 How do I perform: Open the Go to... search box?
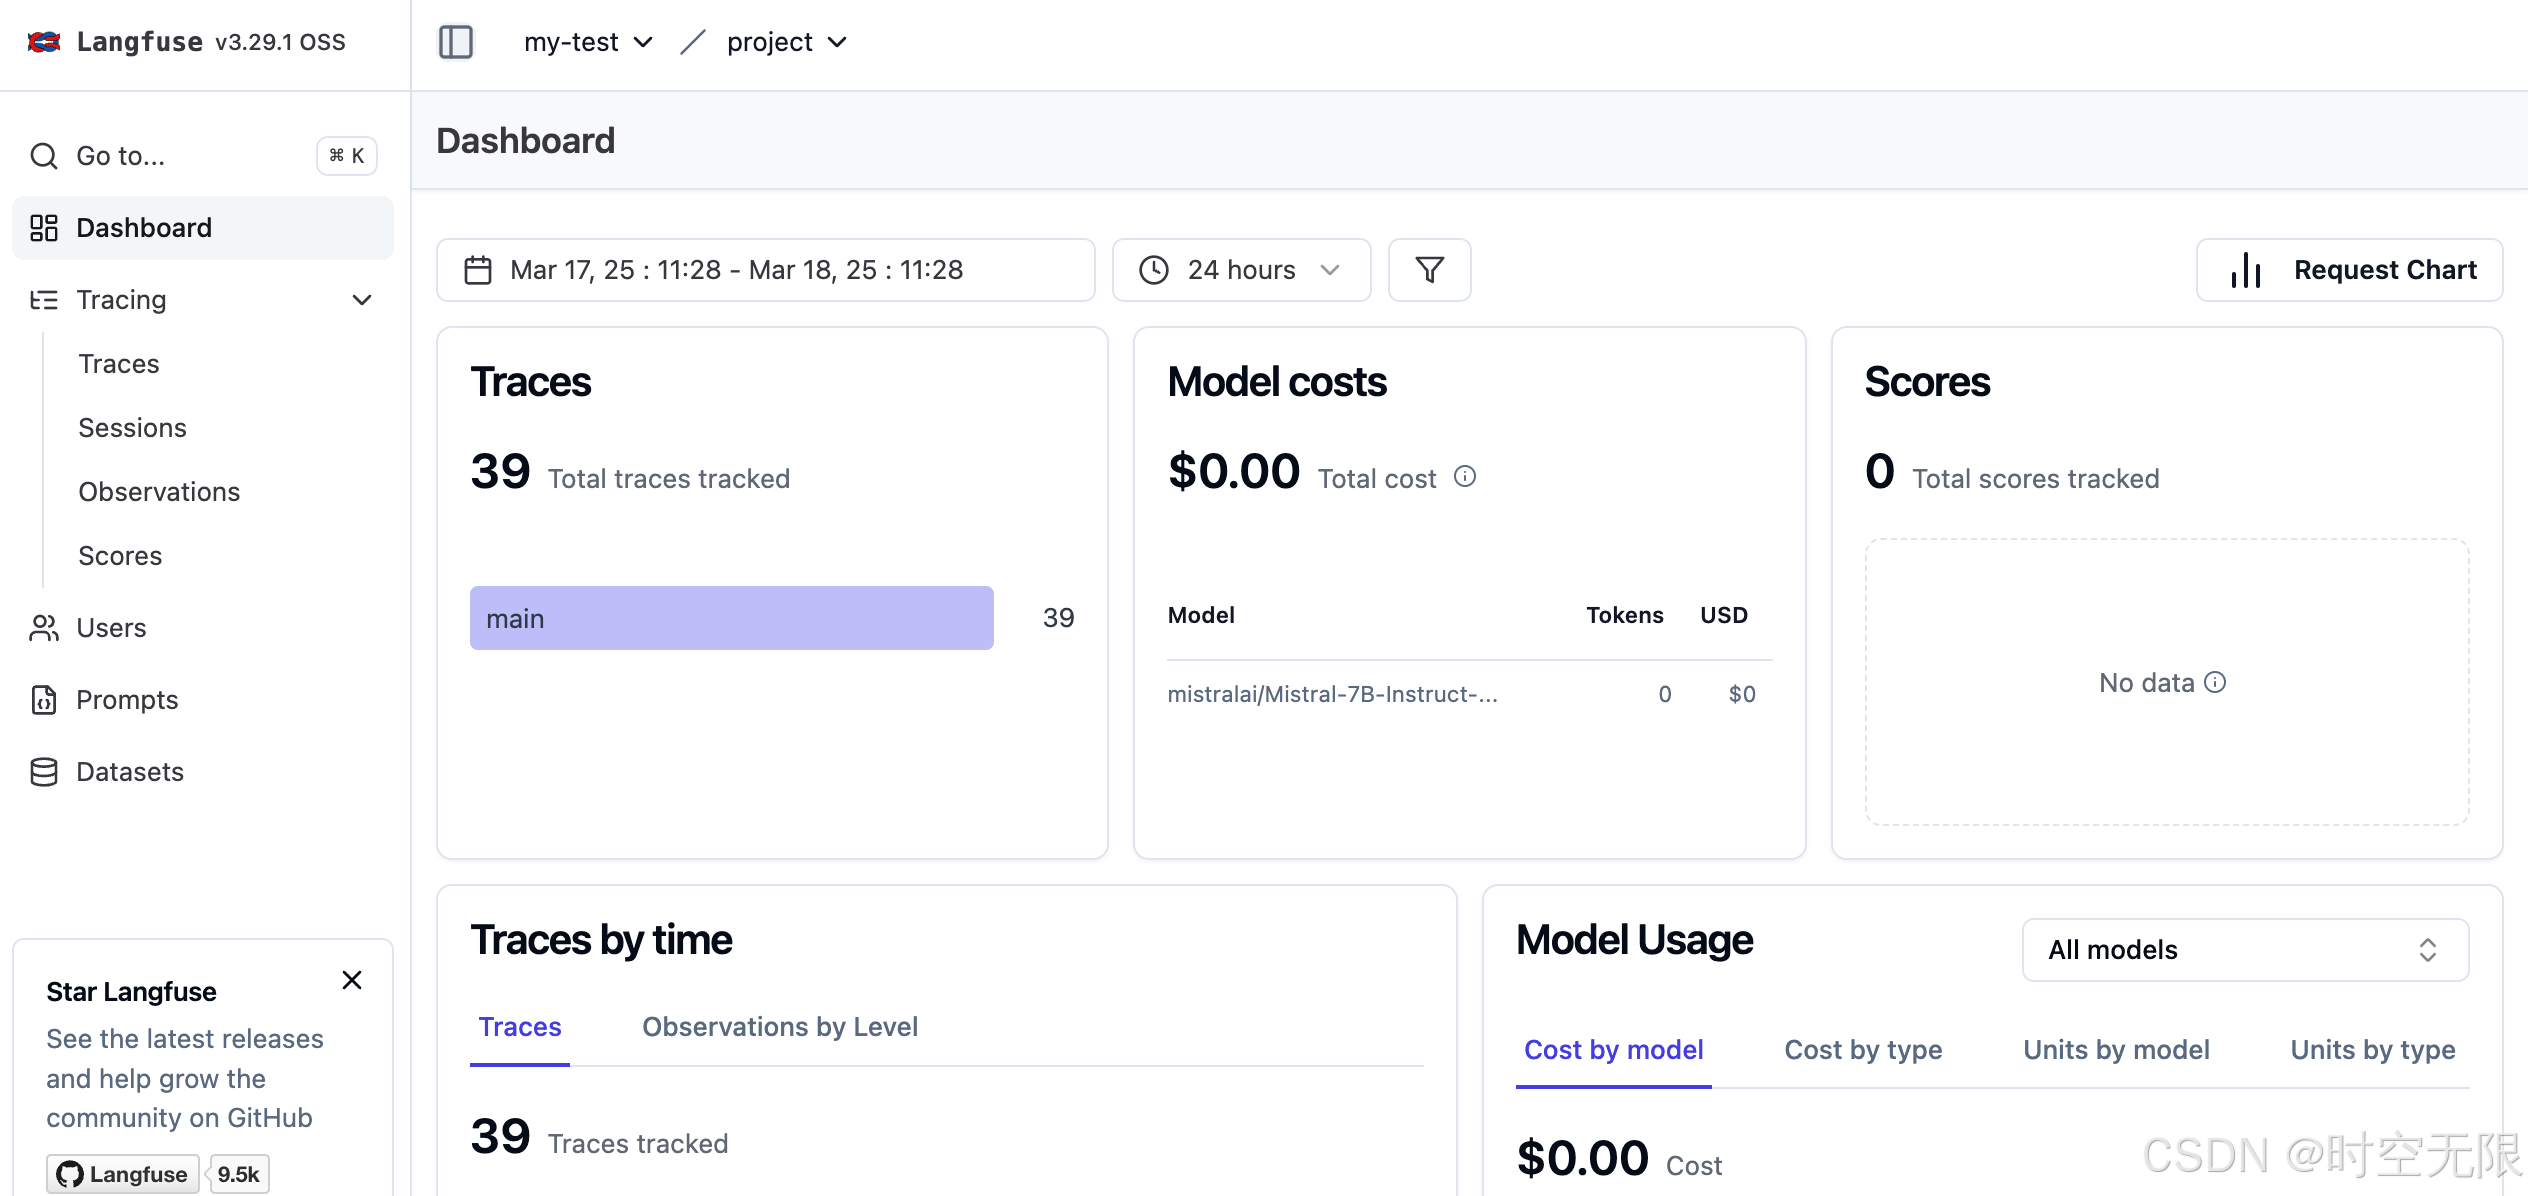203,156
